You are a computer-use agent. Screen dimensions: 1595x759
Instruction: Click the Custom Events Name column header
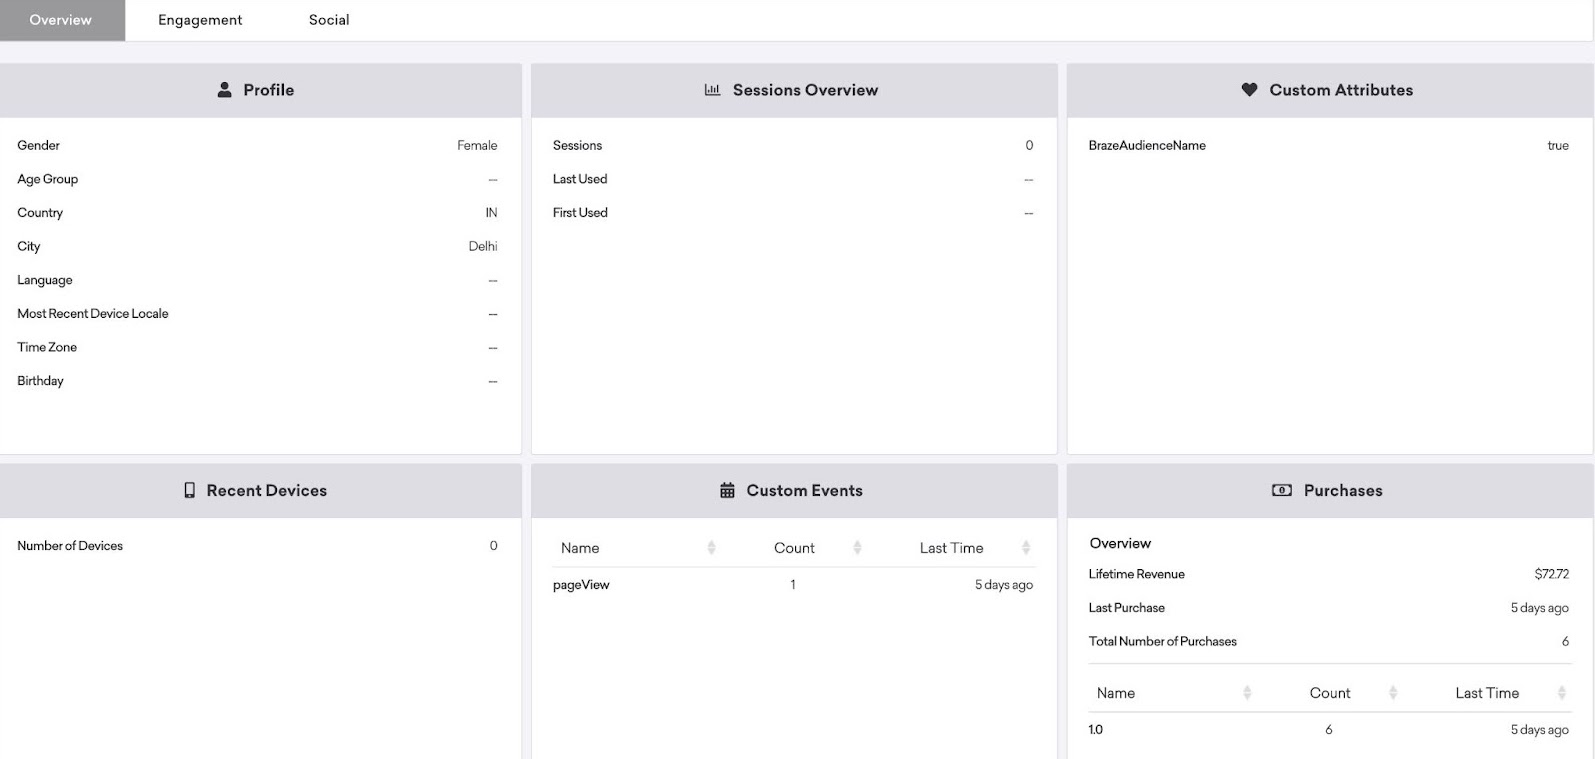tap(580, 548)
